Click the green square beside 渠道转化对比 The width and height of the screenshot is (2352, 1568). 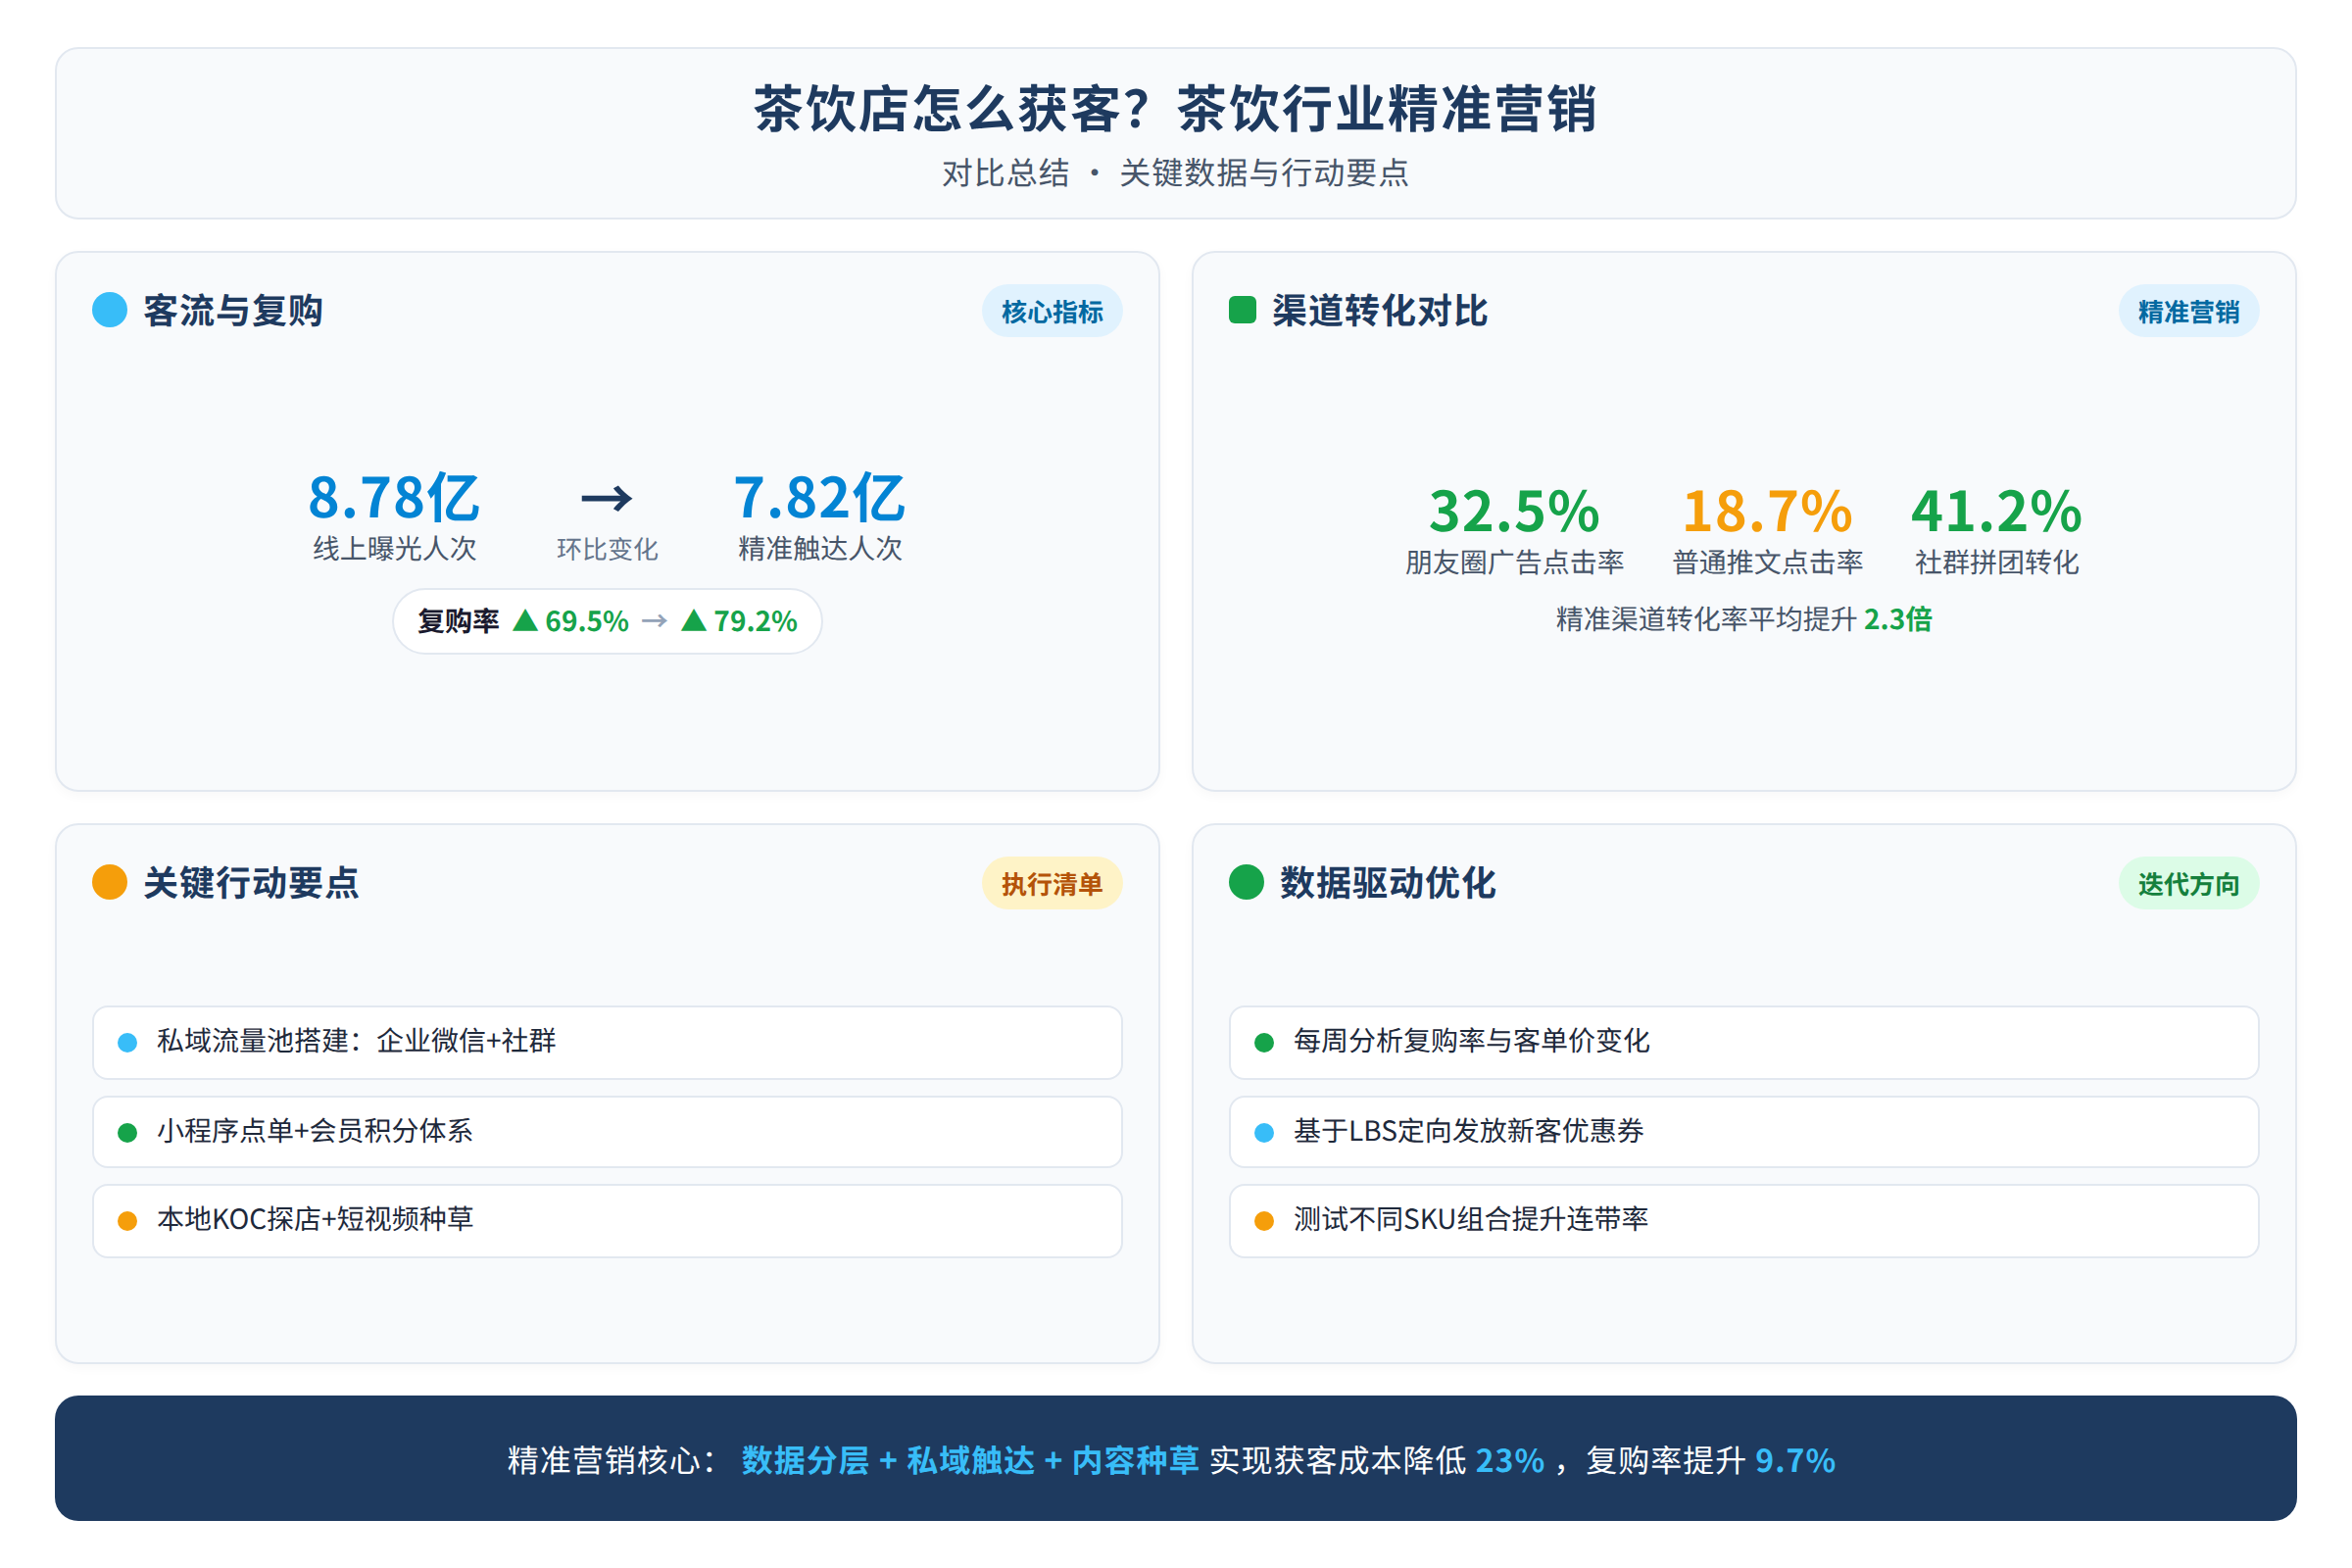1242,310
